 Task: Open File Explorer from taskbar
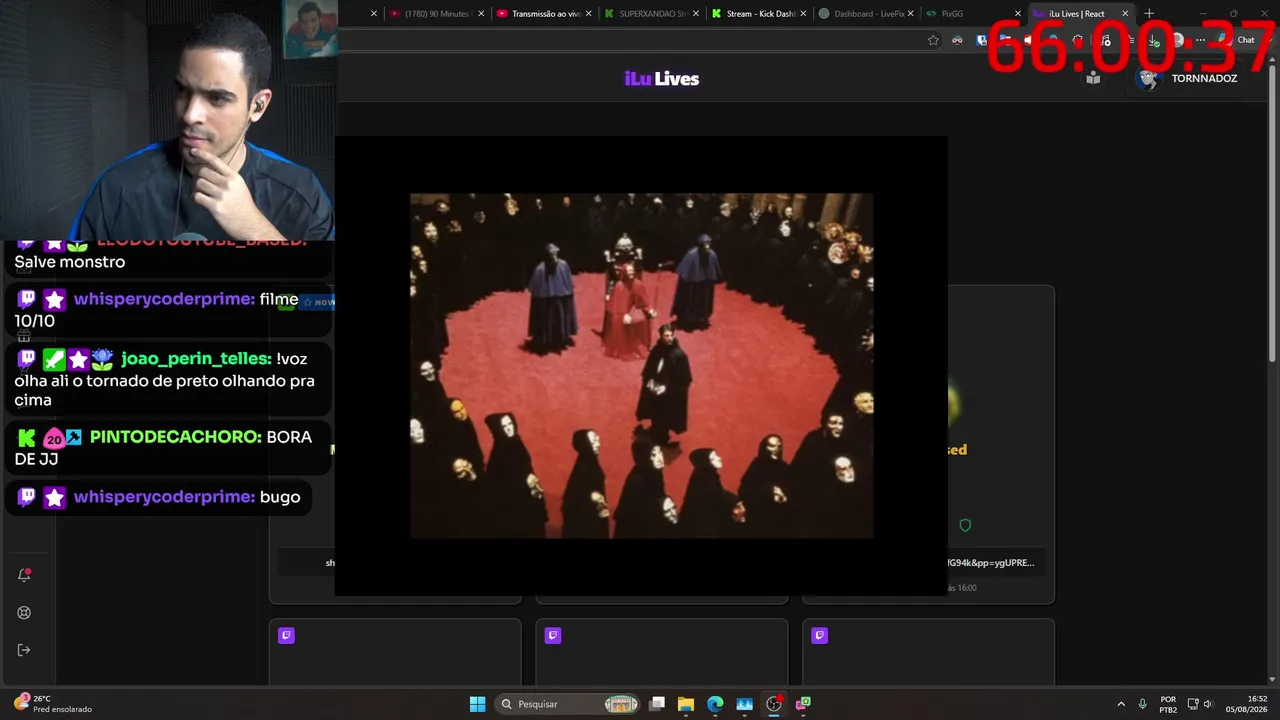tap(686, 704)
